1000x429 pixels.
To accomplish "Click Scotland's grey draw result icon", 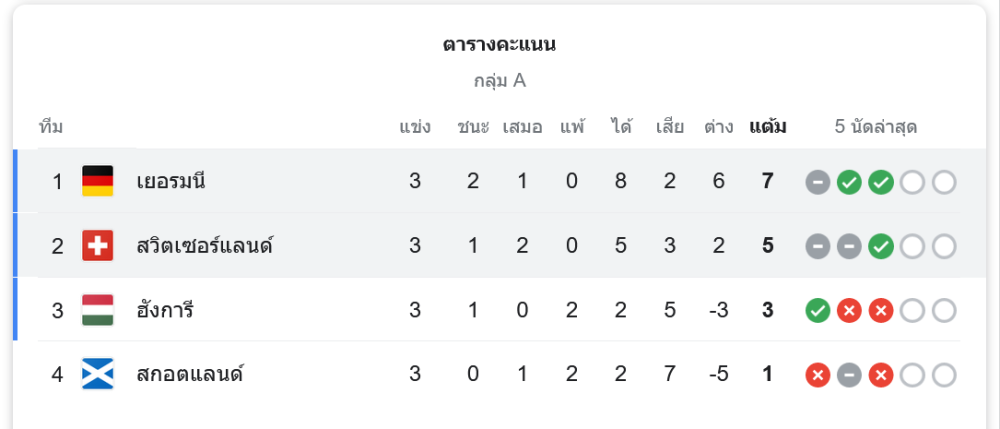I will [849, 375].
